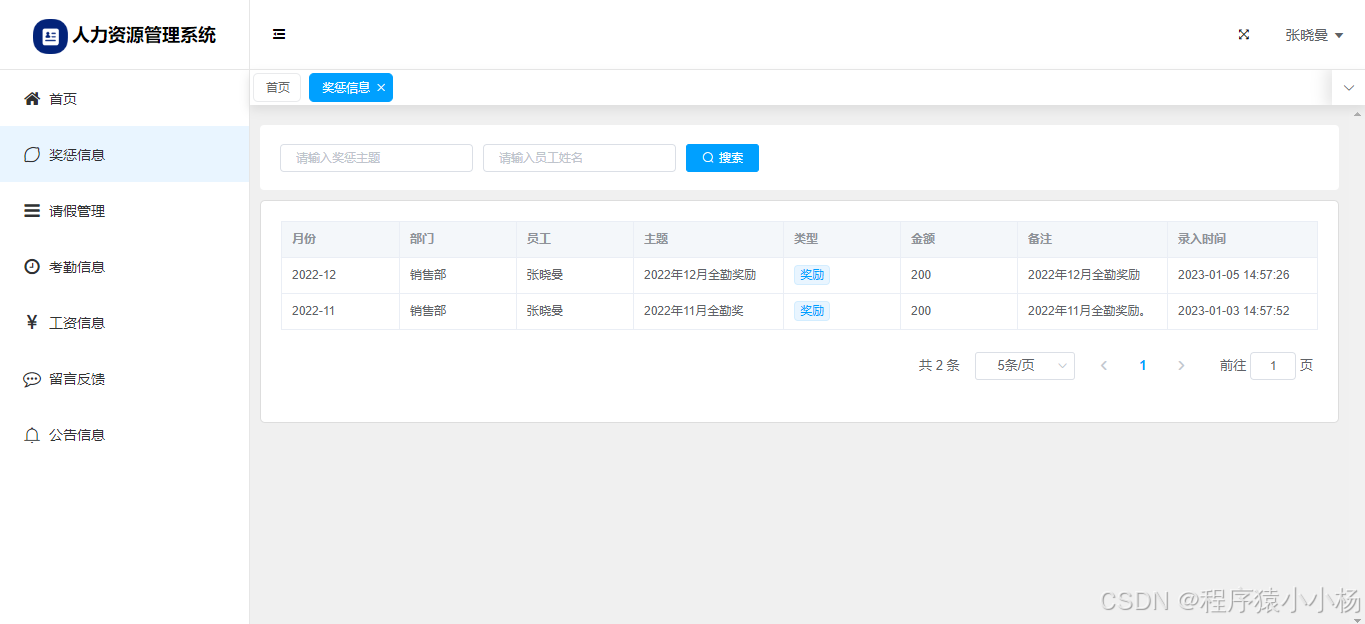Image resolution: width=1365 pixels, height=624 pixels.
Task: Close the 奖惩信息 tab with its X
Action: 381,88
